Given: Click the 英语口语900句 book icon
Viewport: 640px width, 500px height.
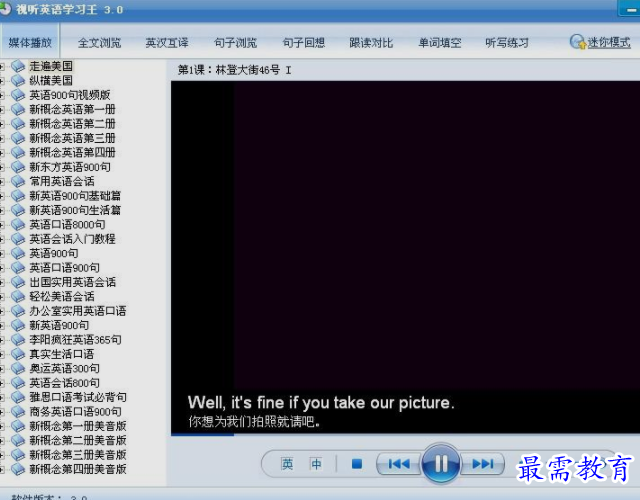Looking at the screenshot, I should click(x=18, y=268).
